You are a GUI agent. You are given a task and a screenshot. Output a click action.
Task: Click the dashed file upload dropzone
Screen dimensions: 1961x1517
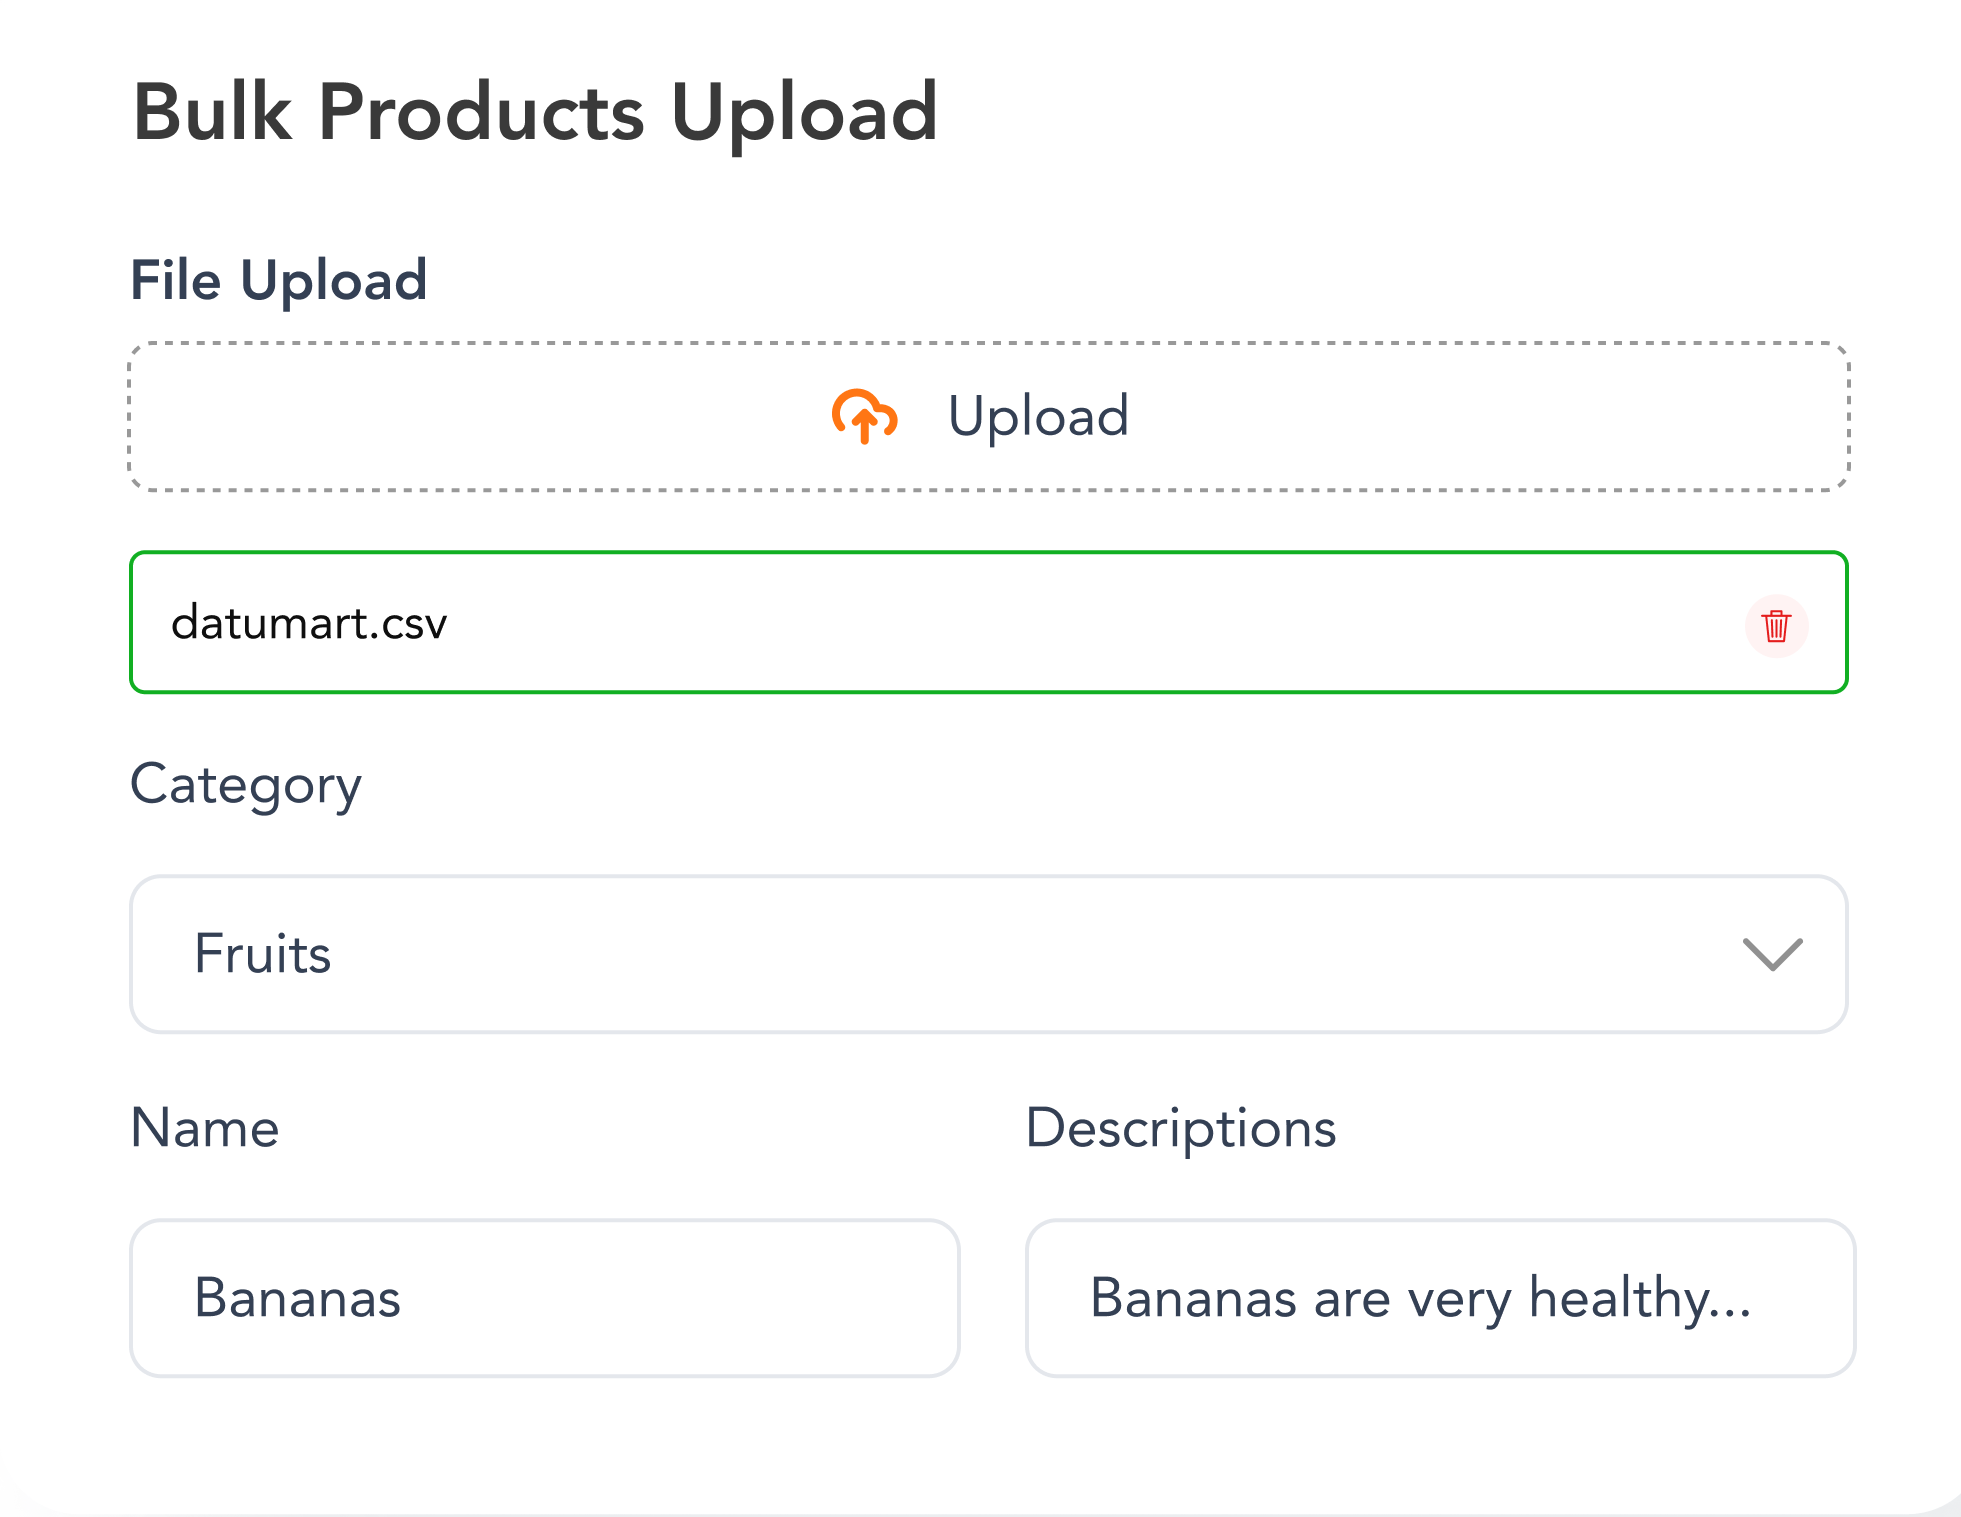tap(500, 418)
